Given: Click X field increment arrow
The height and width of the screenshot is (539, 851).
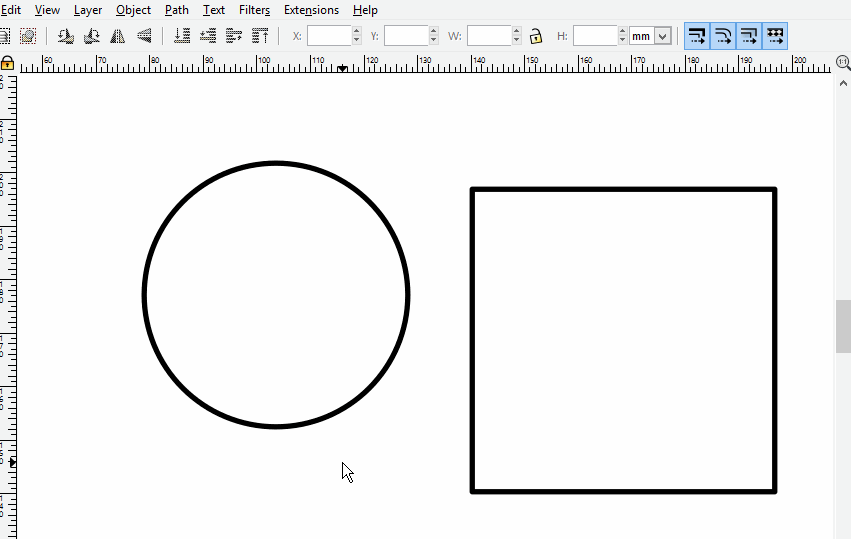Looking at the screenshot, I should pos(357,31).
